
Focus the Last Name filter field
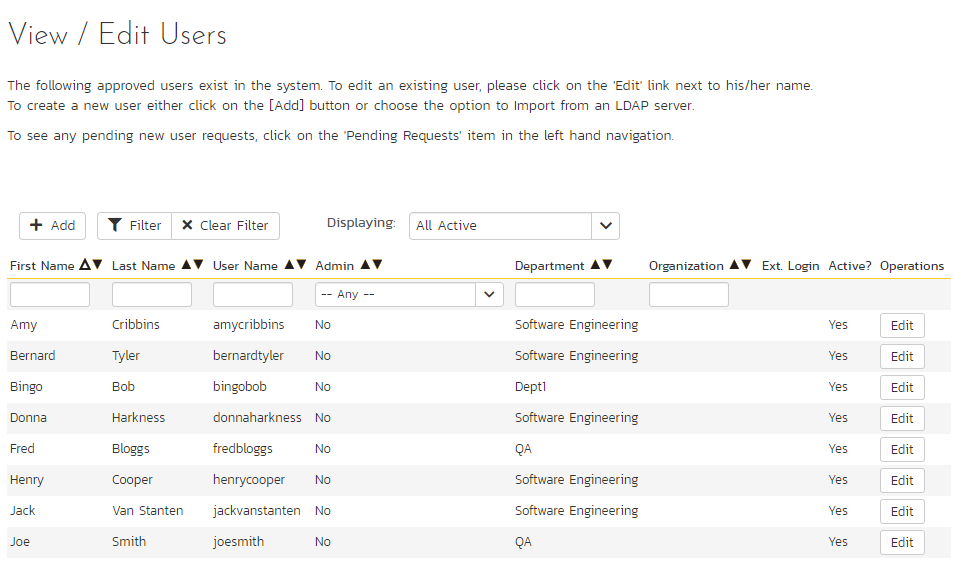[x=152, y=295]
